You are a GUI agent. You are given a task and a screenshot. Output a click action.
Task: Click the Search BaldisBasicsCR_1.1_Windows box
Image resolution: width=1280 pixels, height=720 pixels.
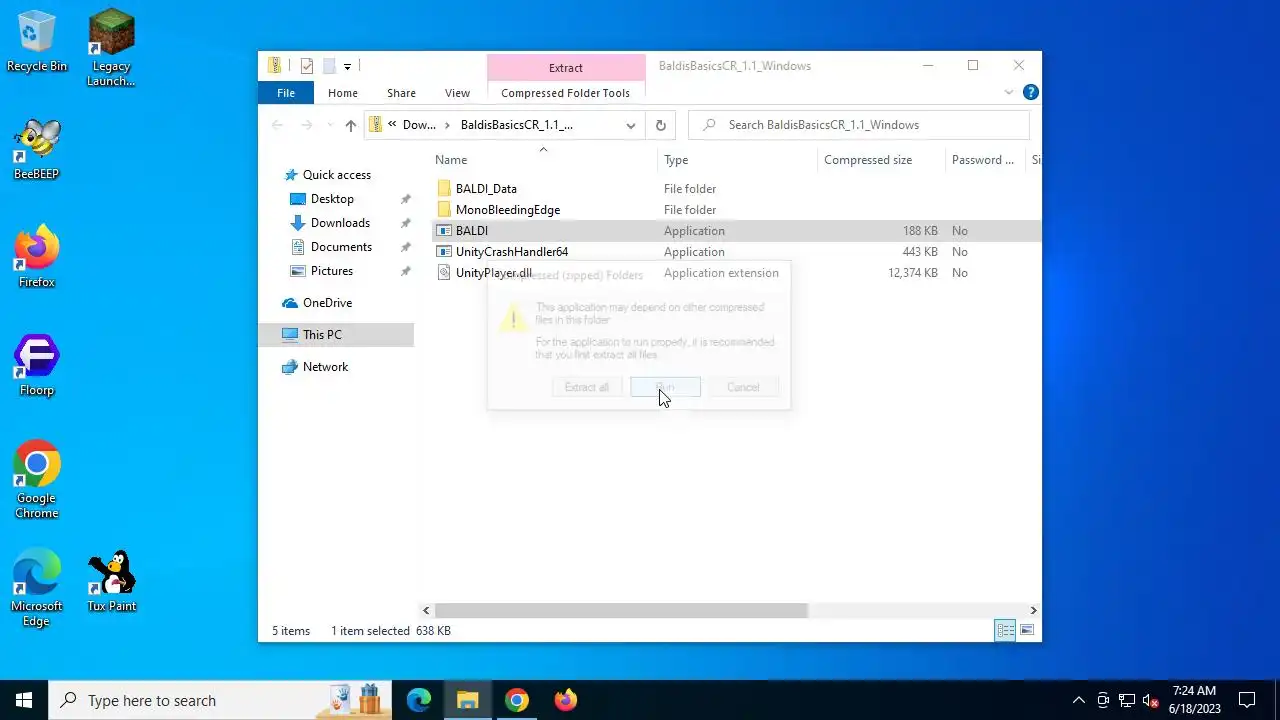(859, 125)
